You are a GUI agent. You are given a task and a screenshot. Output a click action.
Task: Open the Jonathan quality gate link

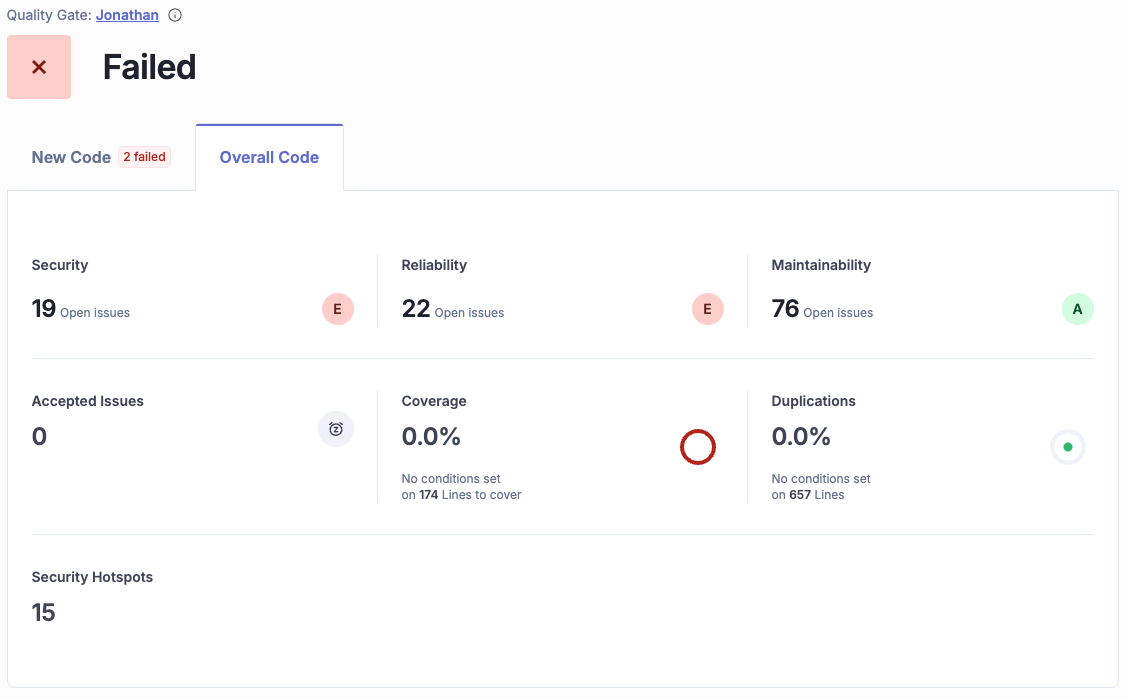[x=127, y=16]
